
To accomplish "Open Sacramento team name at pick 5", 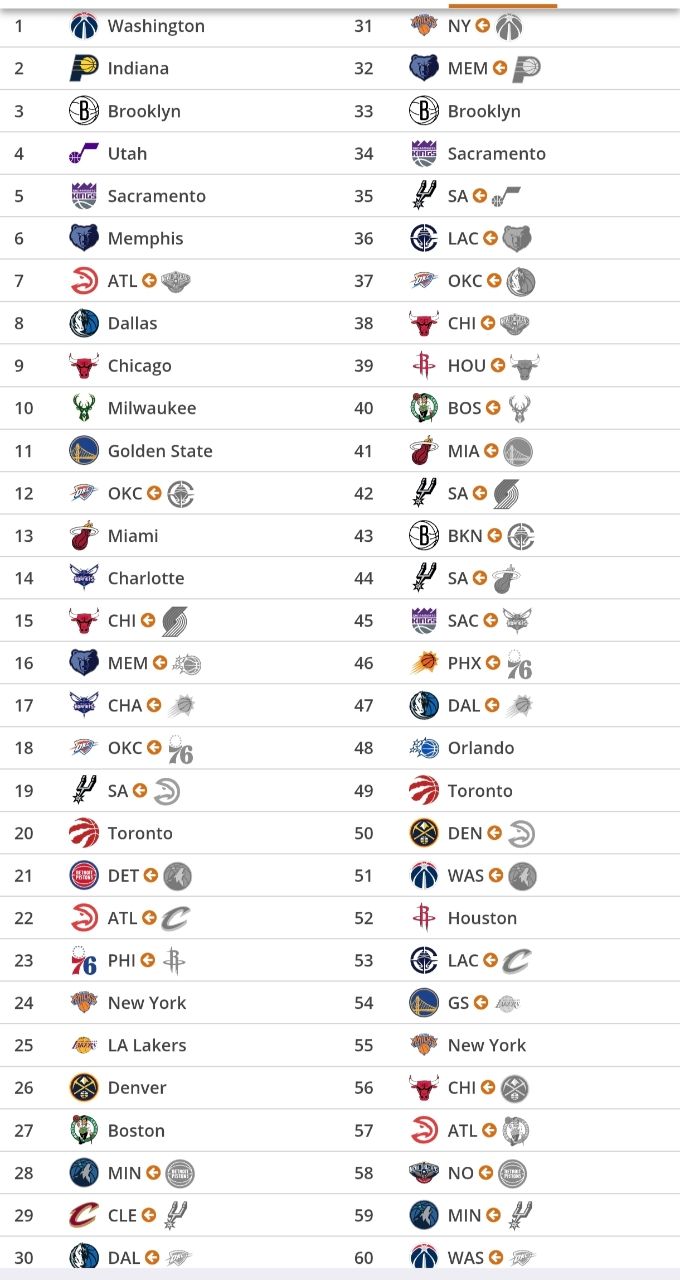I will (157, 196).
